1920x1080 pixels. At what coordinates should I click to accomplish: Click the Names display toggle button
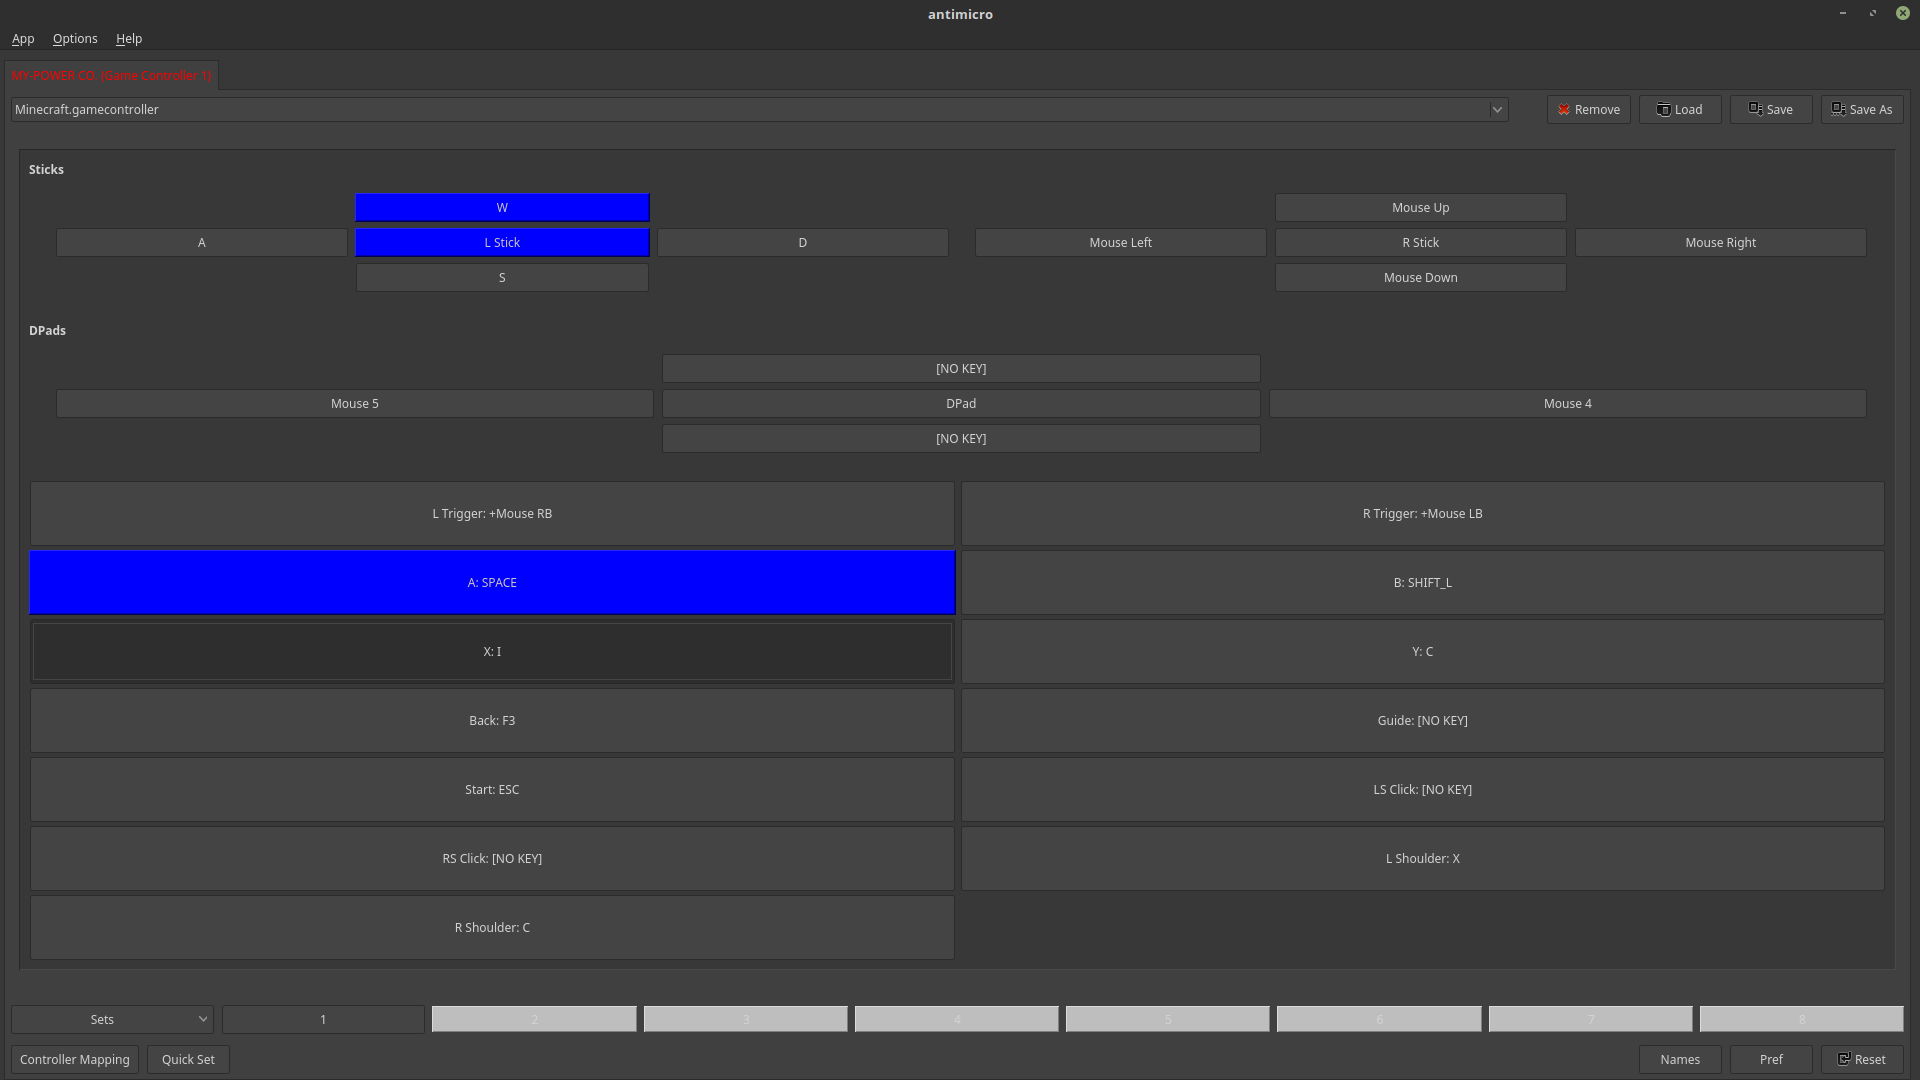tap(1679, 1059)
